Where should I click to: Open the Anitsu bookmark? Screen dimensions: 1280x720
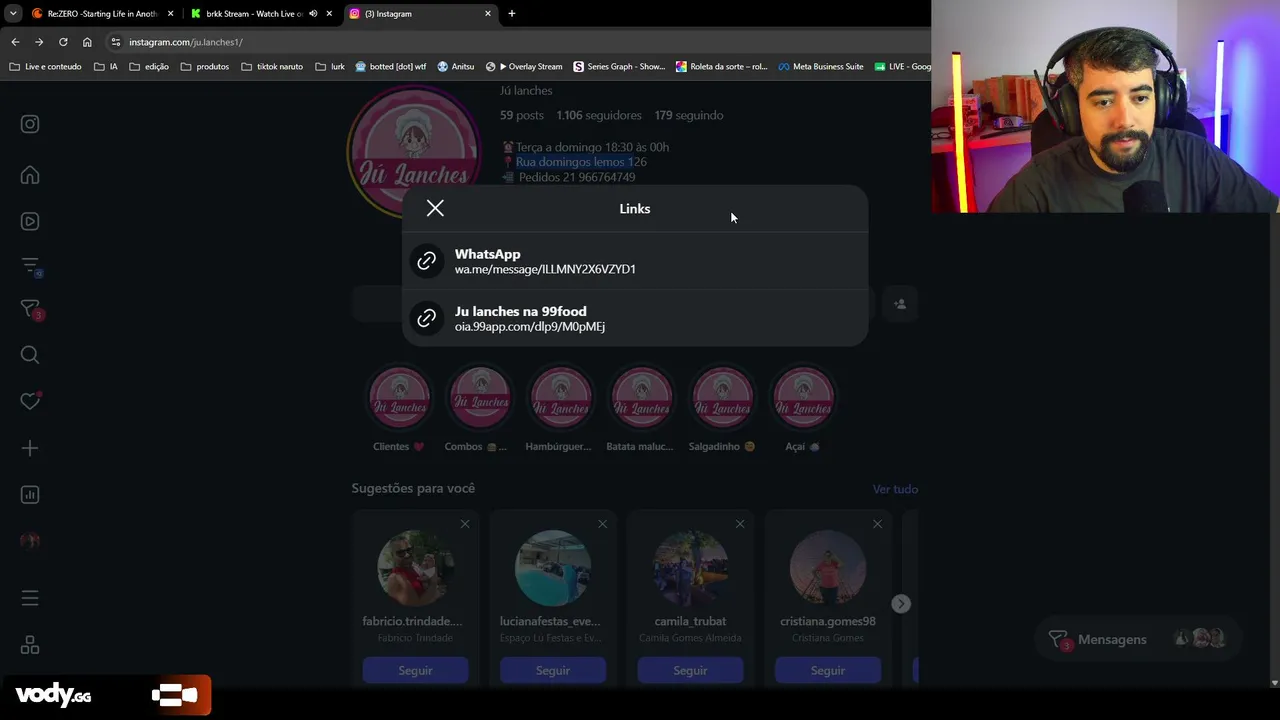coord(456,67)
